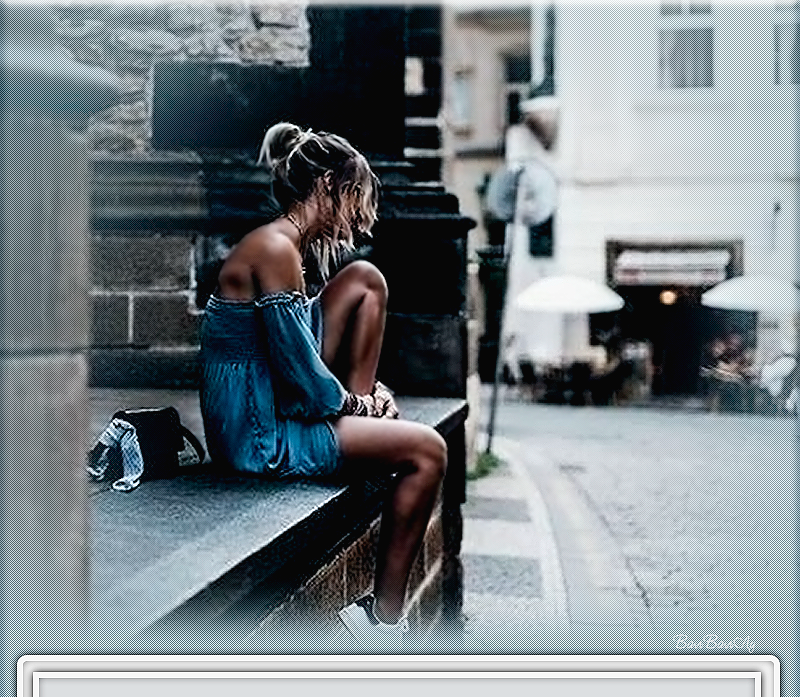
Task: Click the upper window of the white building
Action: coord(684,55)
